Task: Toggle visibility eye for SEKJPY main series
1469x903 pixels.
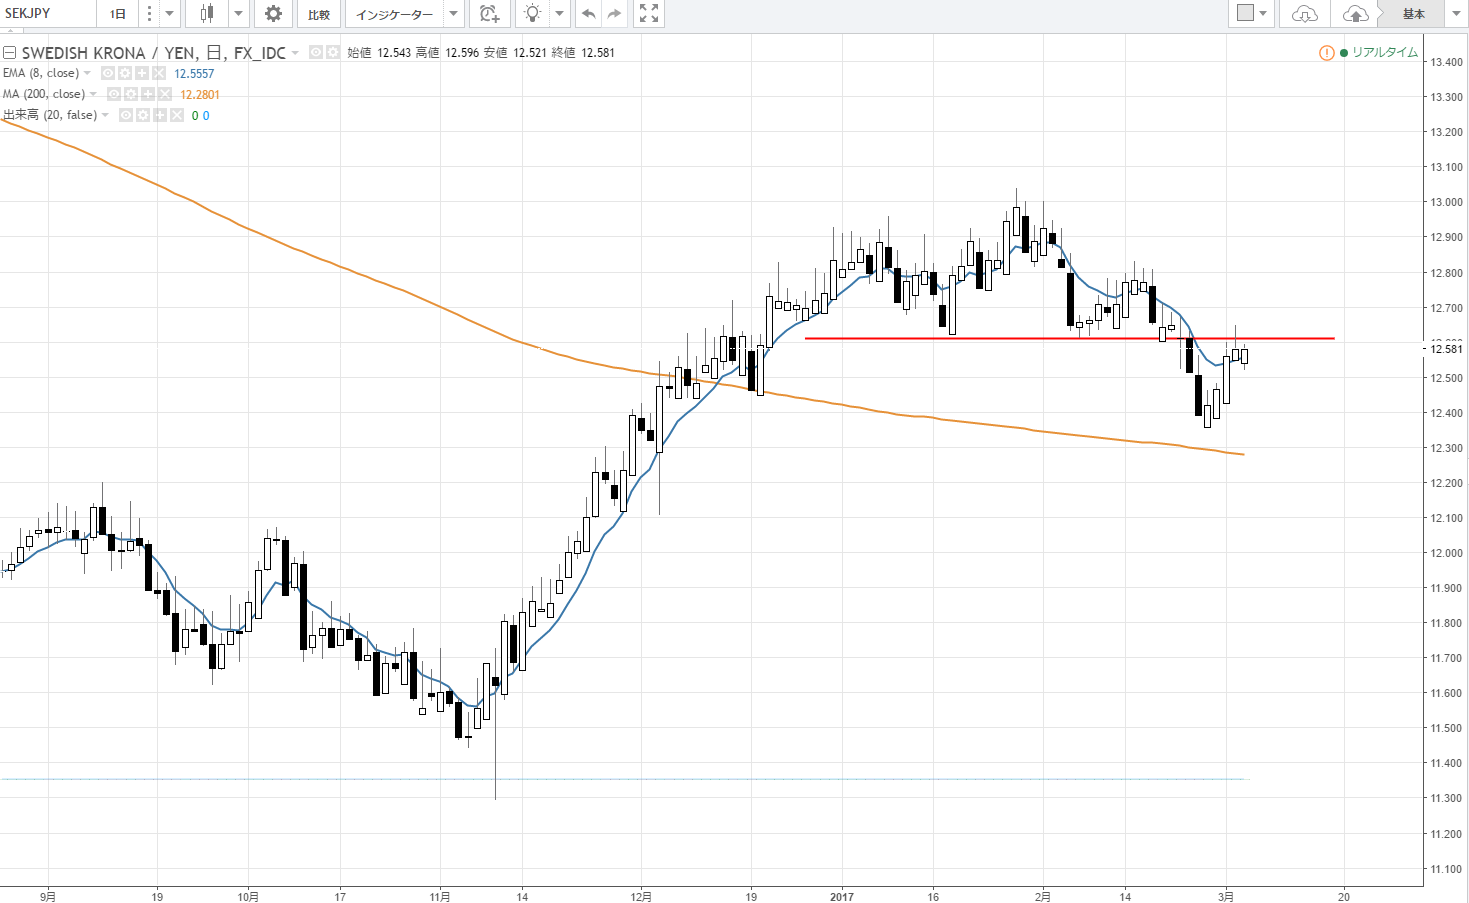Action: (316, 52)
